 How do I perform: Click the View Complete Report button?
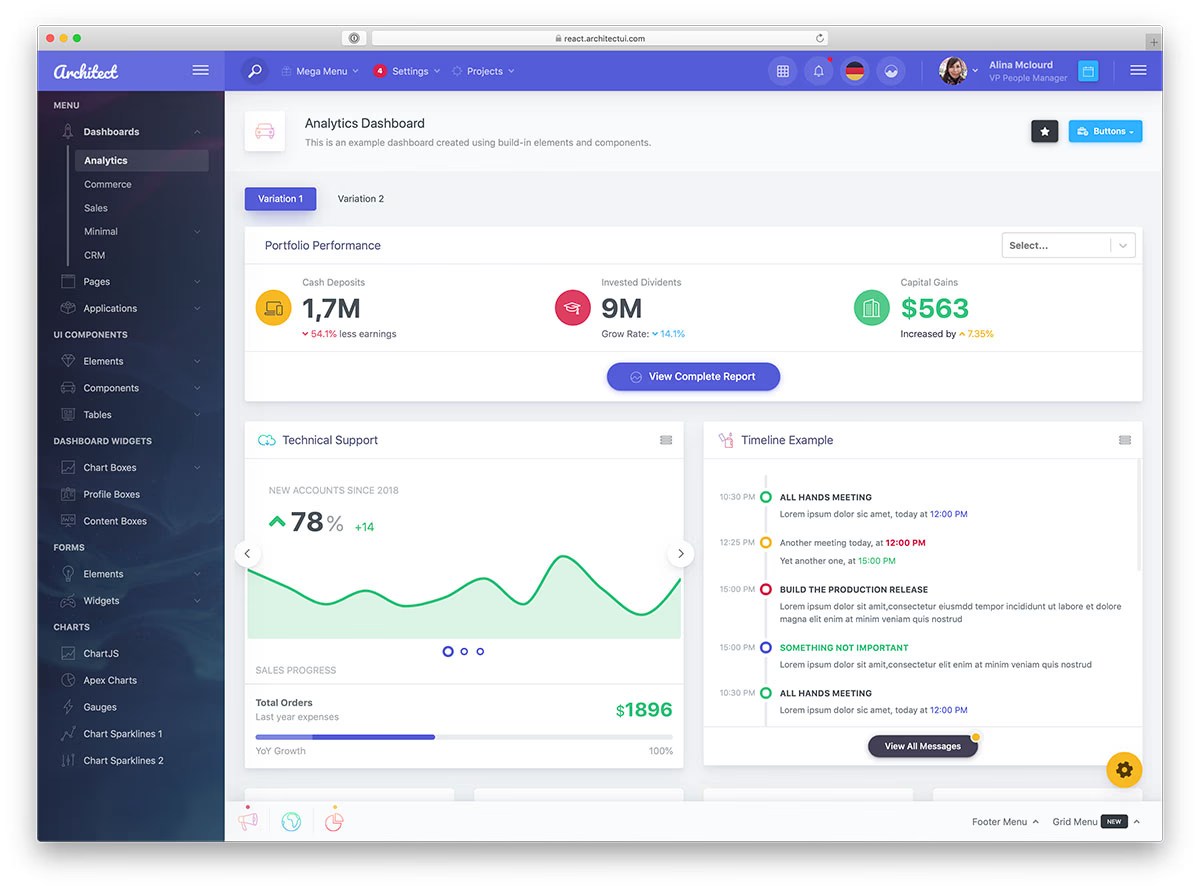pos(693,376)
